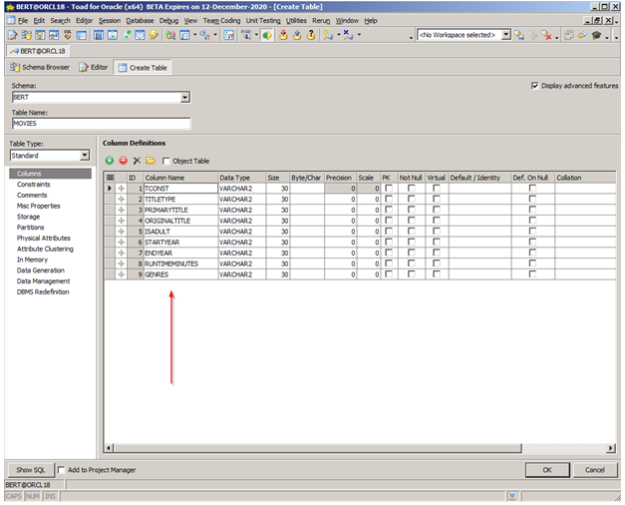Click the green play arrow toolbar icon
The width and height of the screenshot is (625, 505).
267,35
